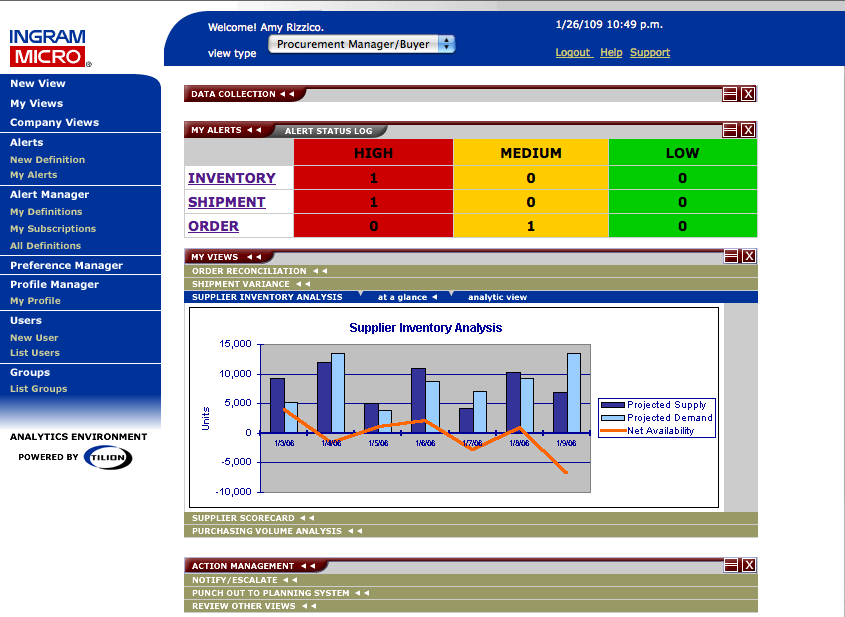Select Groups sidebar heading
This screenshot has height=617, width=845.
30,372
